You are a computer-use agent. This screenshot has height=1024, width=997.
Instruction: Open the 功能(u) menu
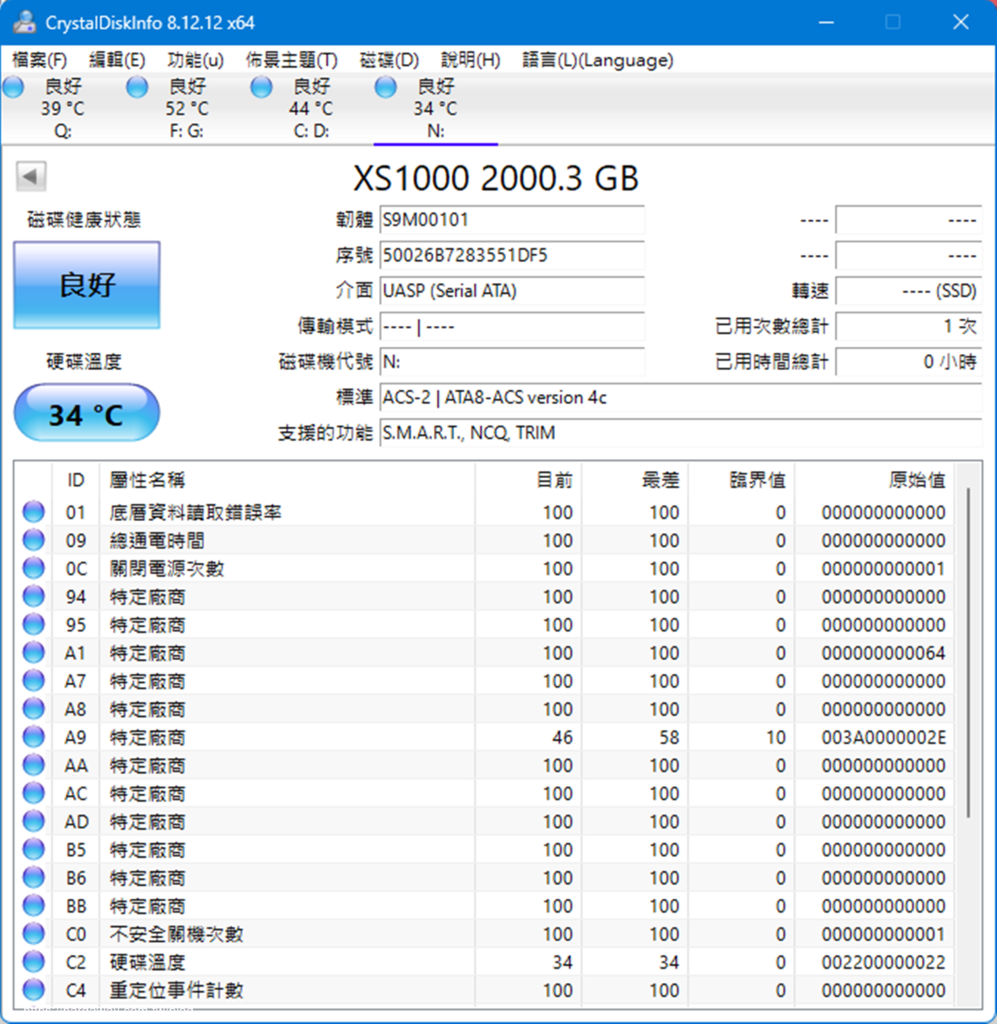(x=195, y=60)
